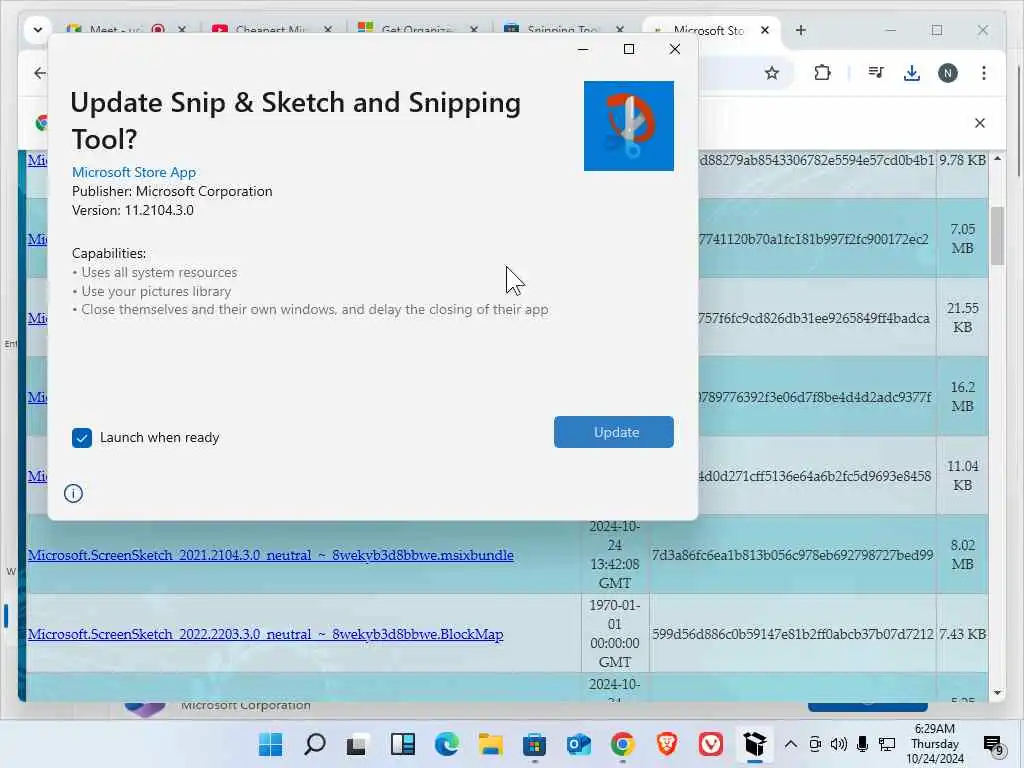Open Task View on taskbar
This screenshot has width=1024, height=768.
[357, 744]
